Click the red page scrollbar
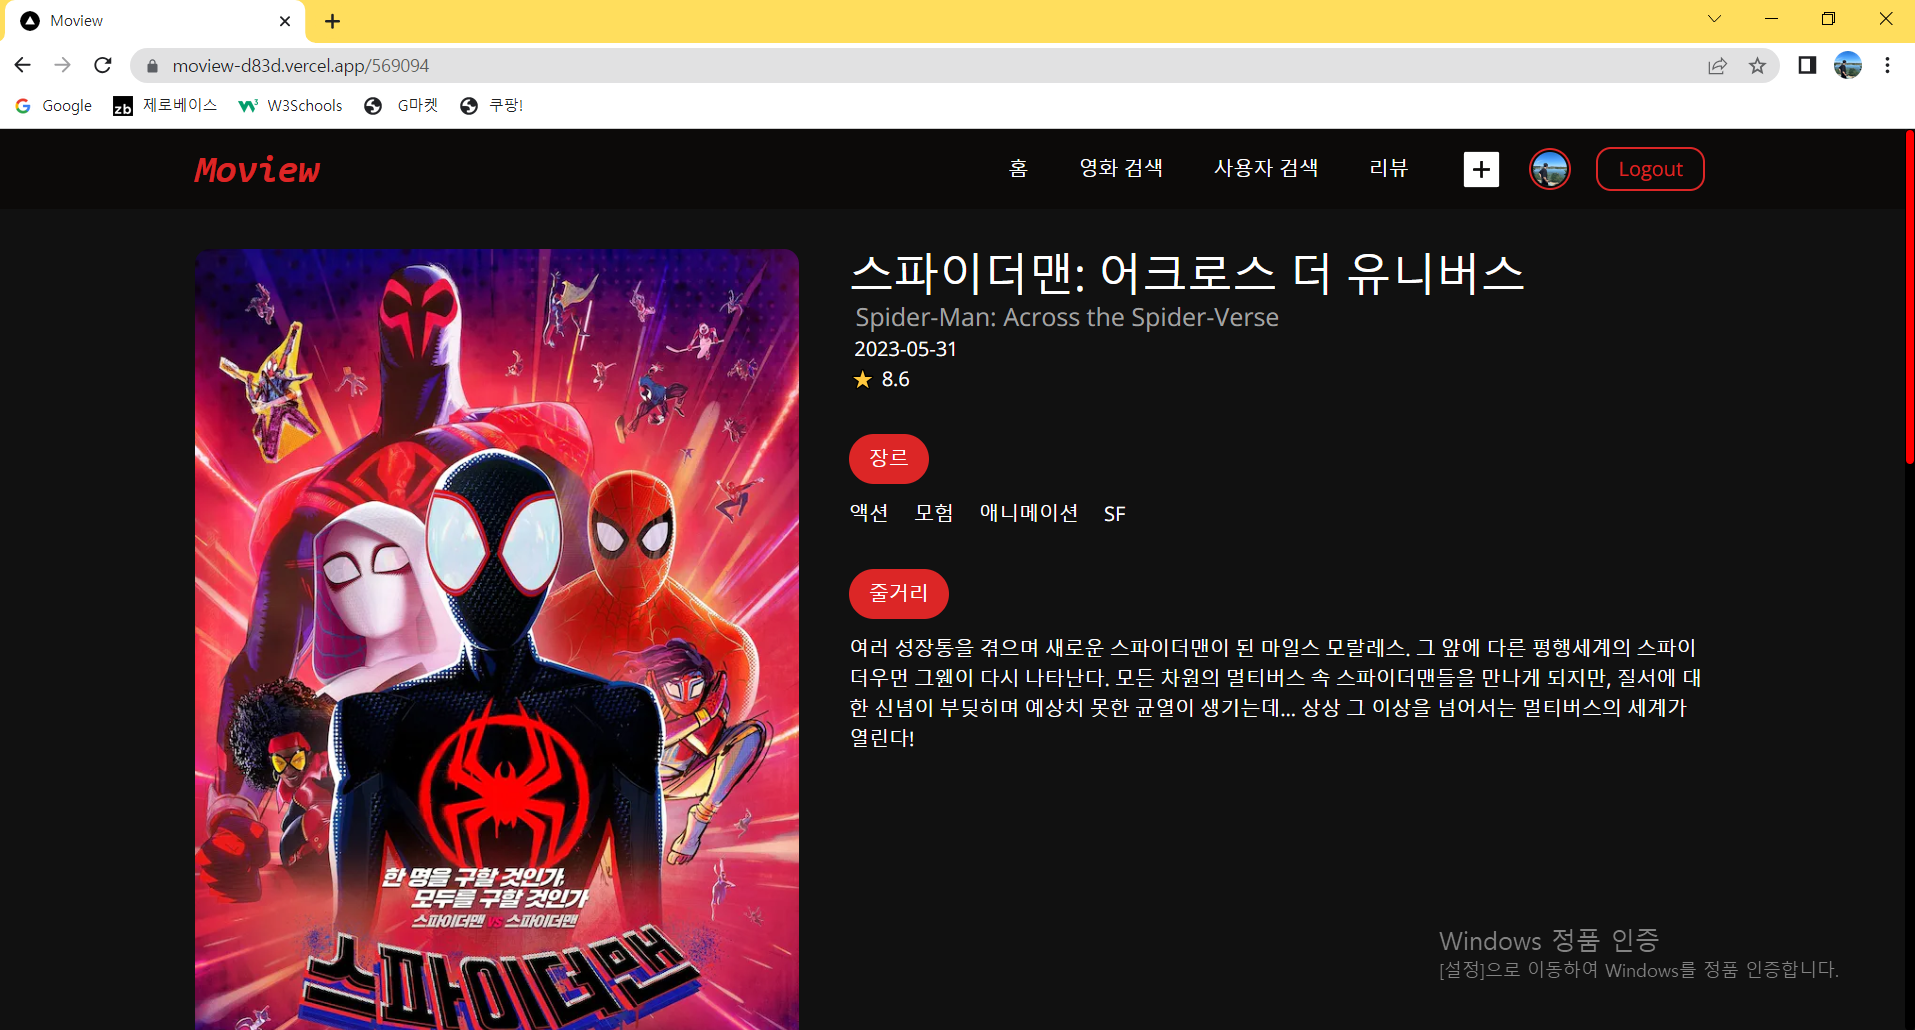The height and width of the screenshot is (1030, 1915). pos(1909,296)
